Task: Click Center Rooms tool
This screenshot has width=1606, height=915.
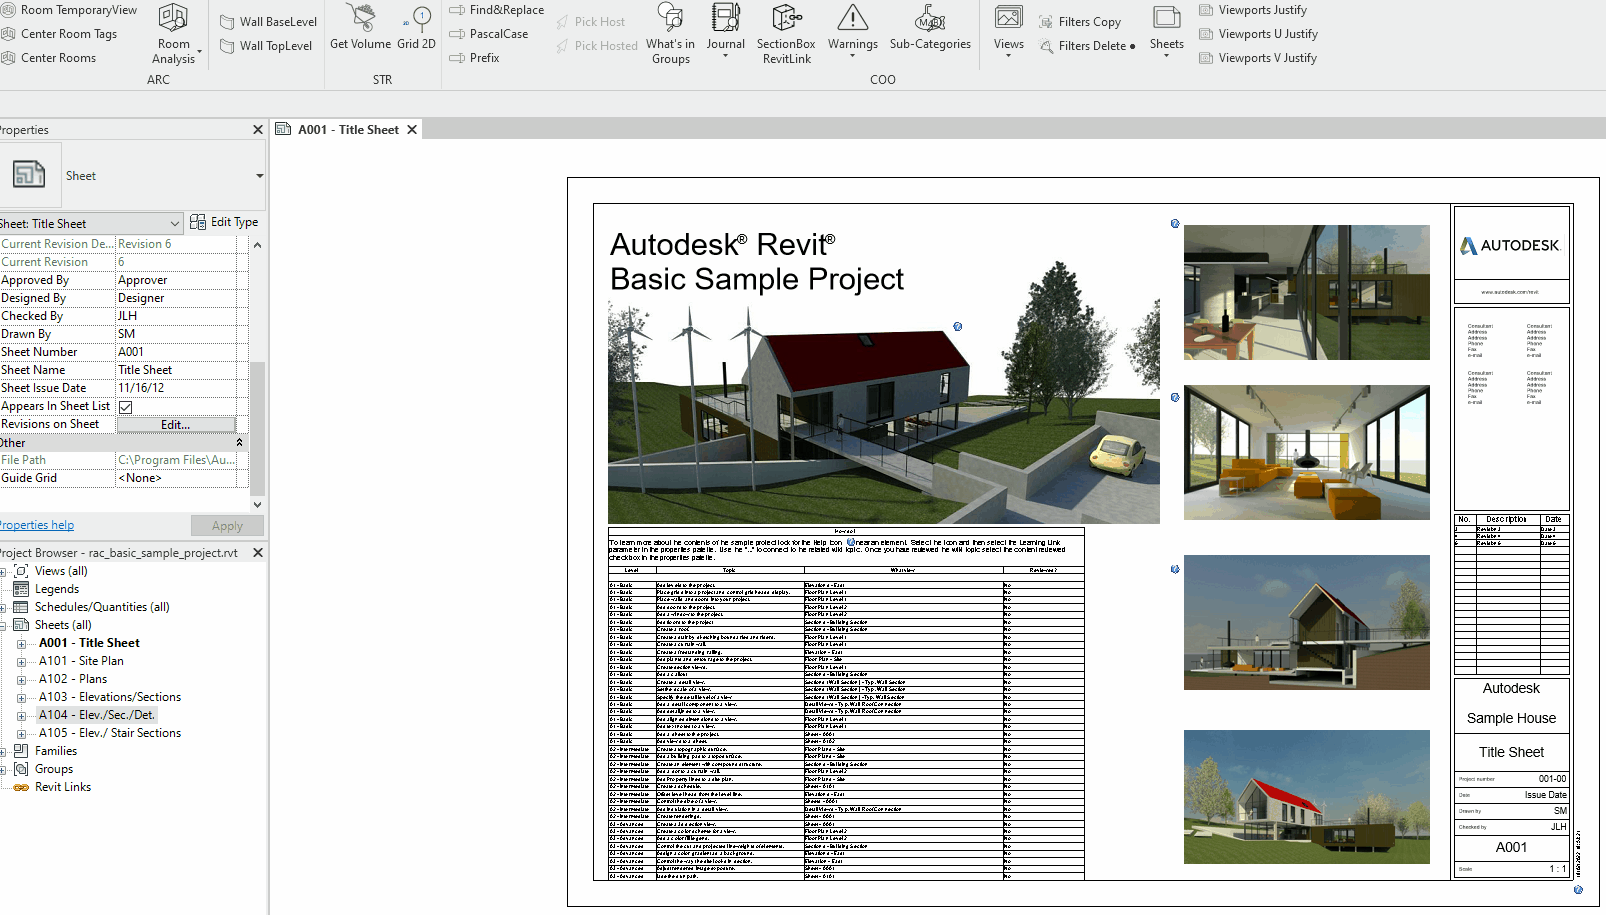Action: [x=49, y=58]
